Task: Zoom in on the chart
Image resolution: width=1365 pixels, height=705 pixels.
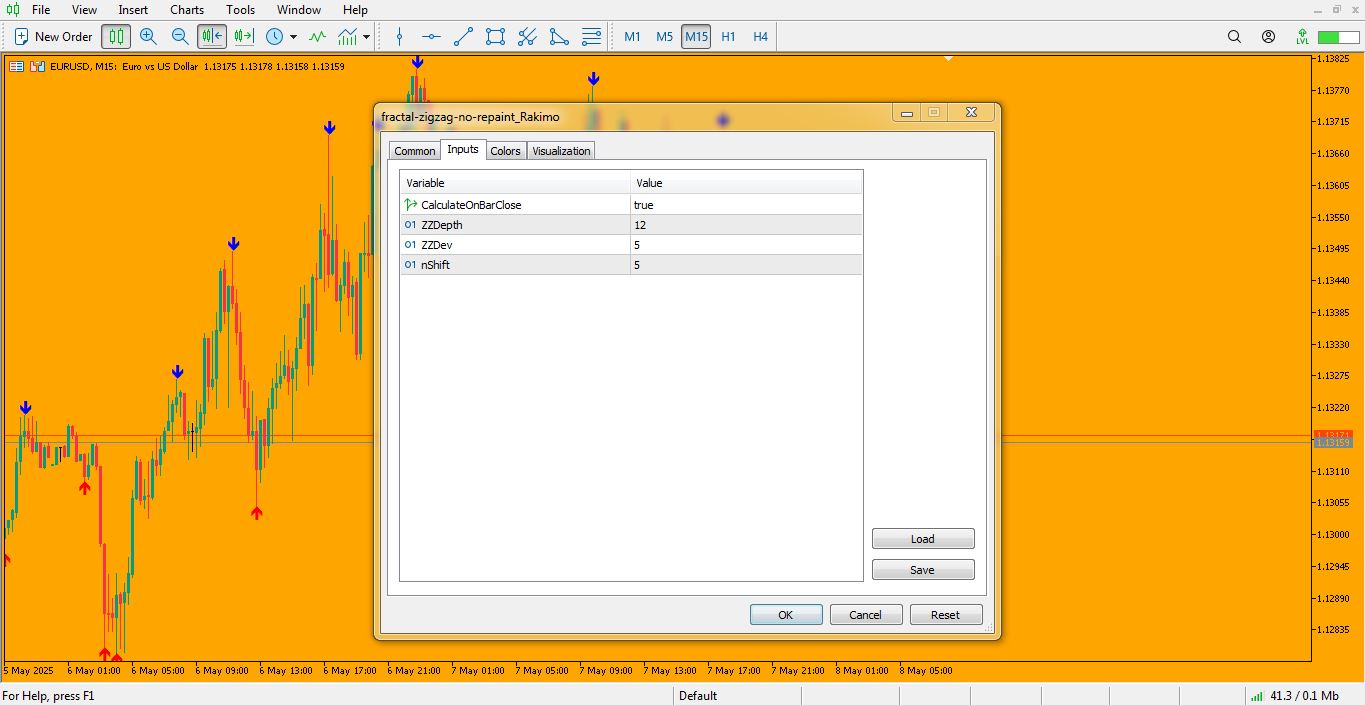Action: point(148,37)
